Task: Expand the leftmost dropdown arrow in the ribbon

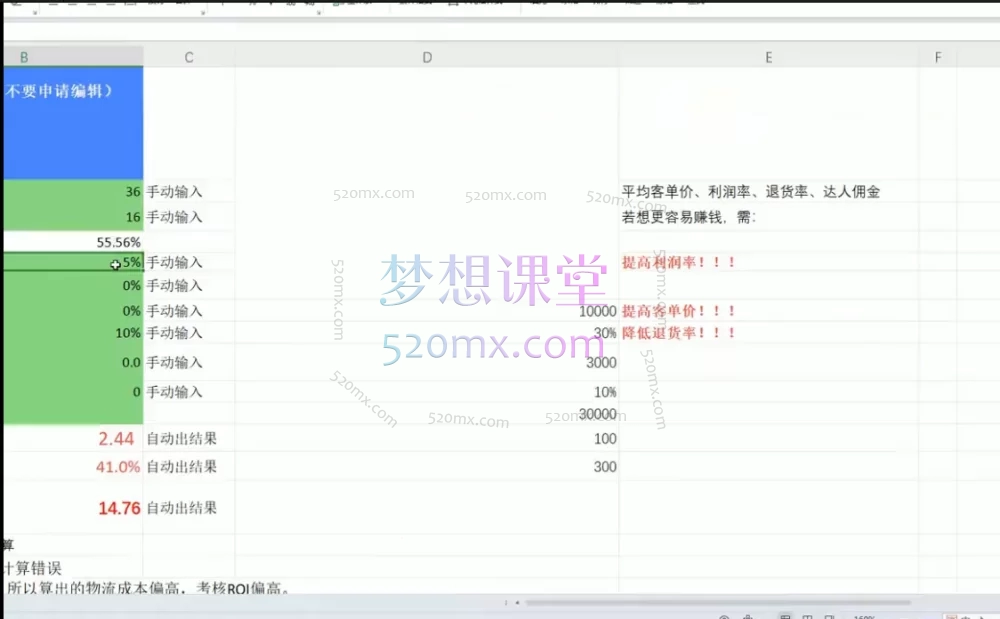Action: click(x=32, y=13)
